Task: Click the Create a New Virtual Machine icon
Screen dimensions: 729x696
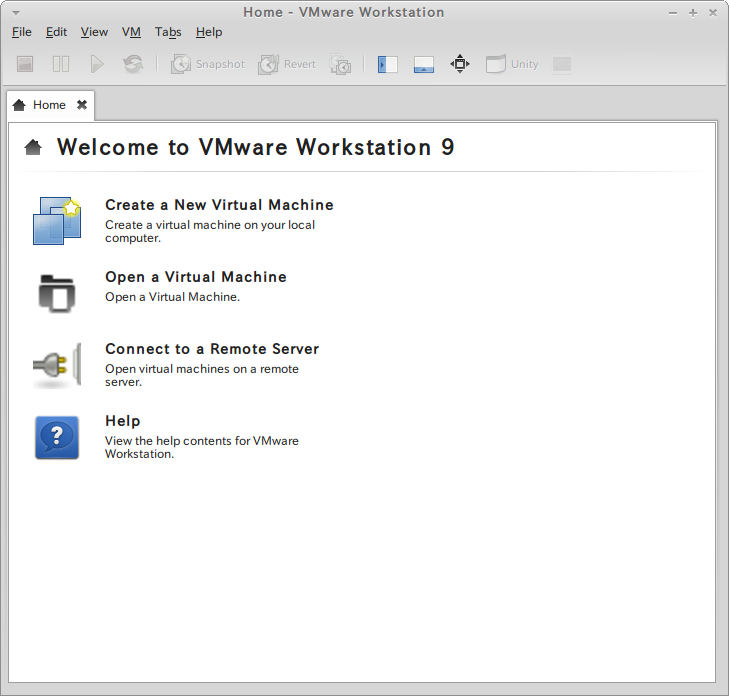Action: coord(57,220)
